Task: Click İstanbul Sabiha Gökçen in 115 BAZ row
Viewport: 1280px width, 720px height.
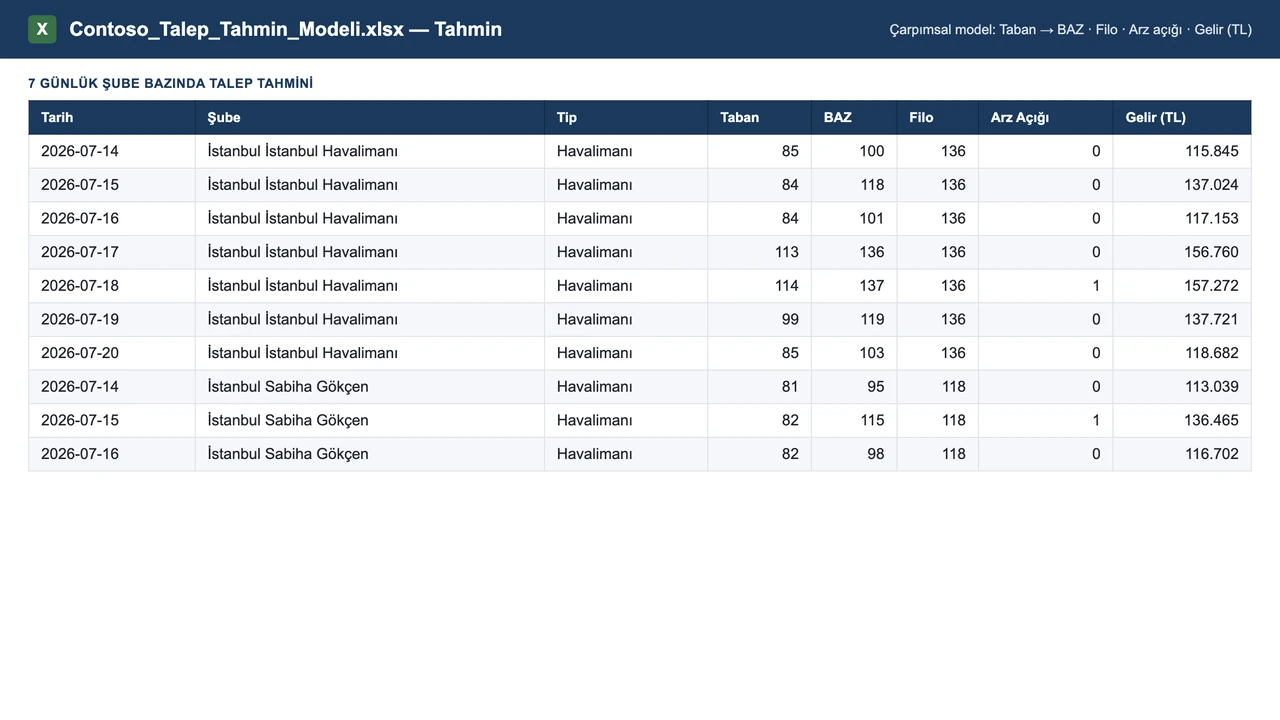Action: 288,420
